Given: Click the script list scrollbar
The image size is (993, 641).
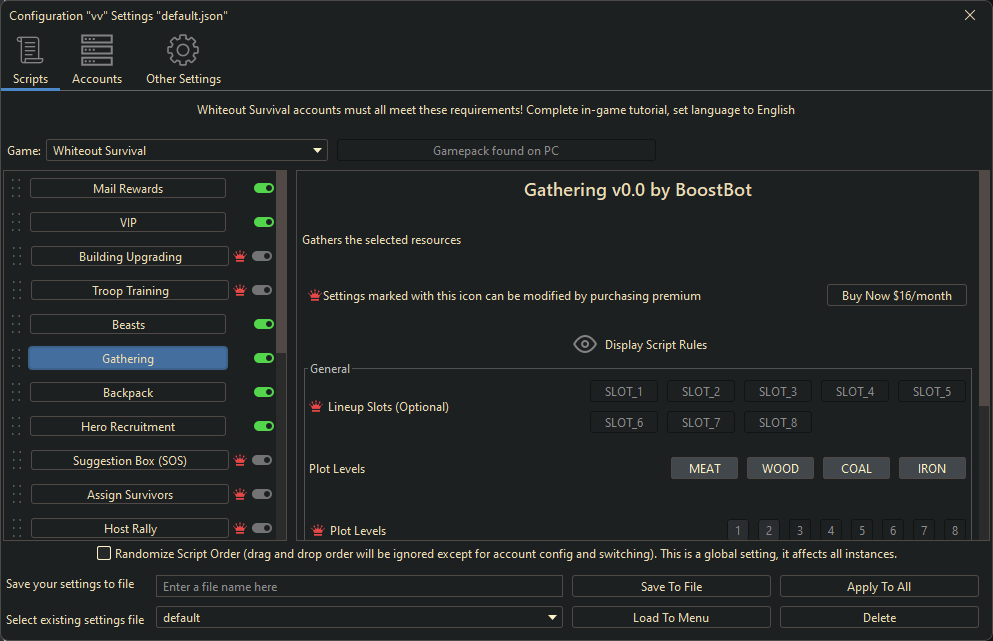Looking at the screenshot, I should pos(281,262).
